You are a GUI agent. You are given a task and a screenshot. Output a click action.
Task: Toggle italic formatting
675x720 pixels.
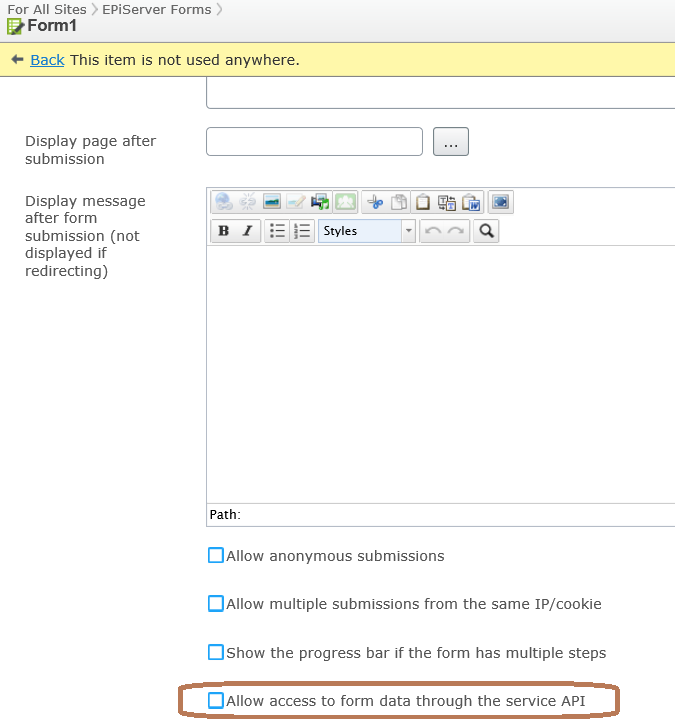click(x=248, y=231)
